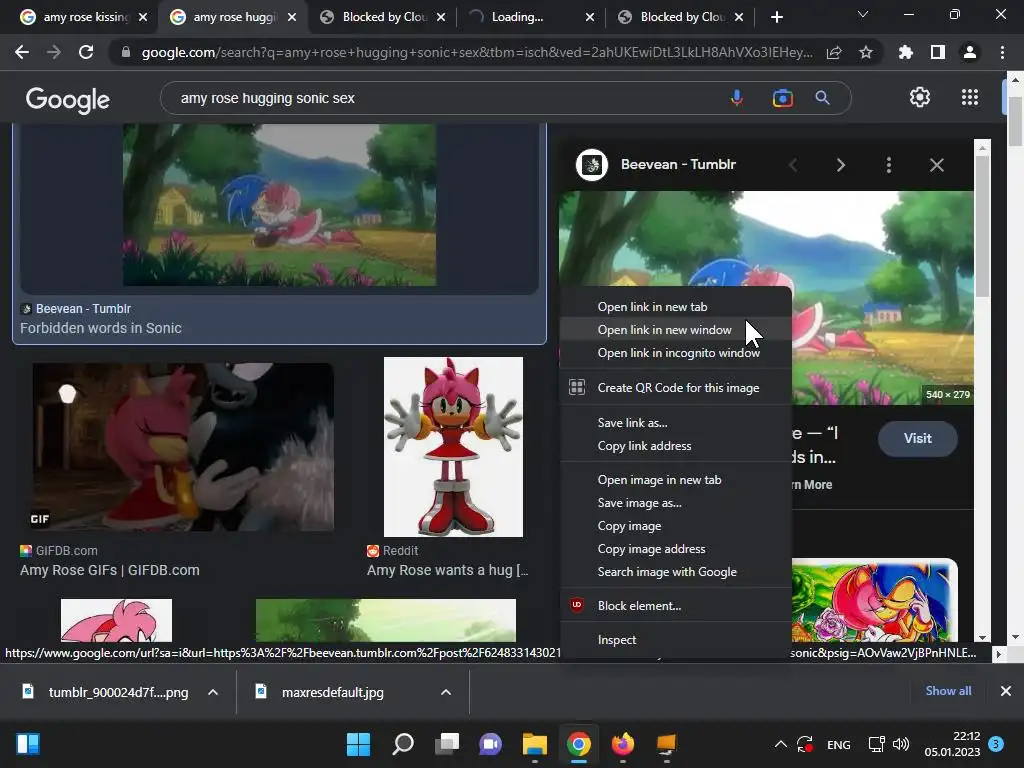This screenshot has height=768, width=1024.
Task: Open 'Forbidden words in Sonic' result
Action: coord(101,328)
